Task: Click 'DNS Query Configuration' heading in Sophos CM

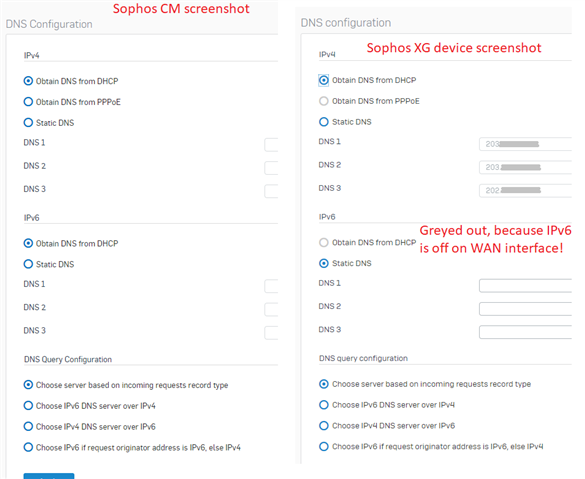Action: [68, 359]
